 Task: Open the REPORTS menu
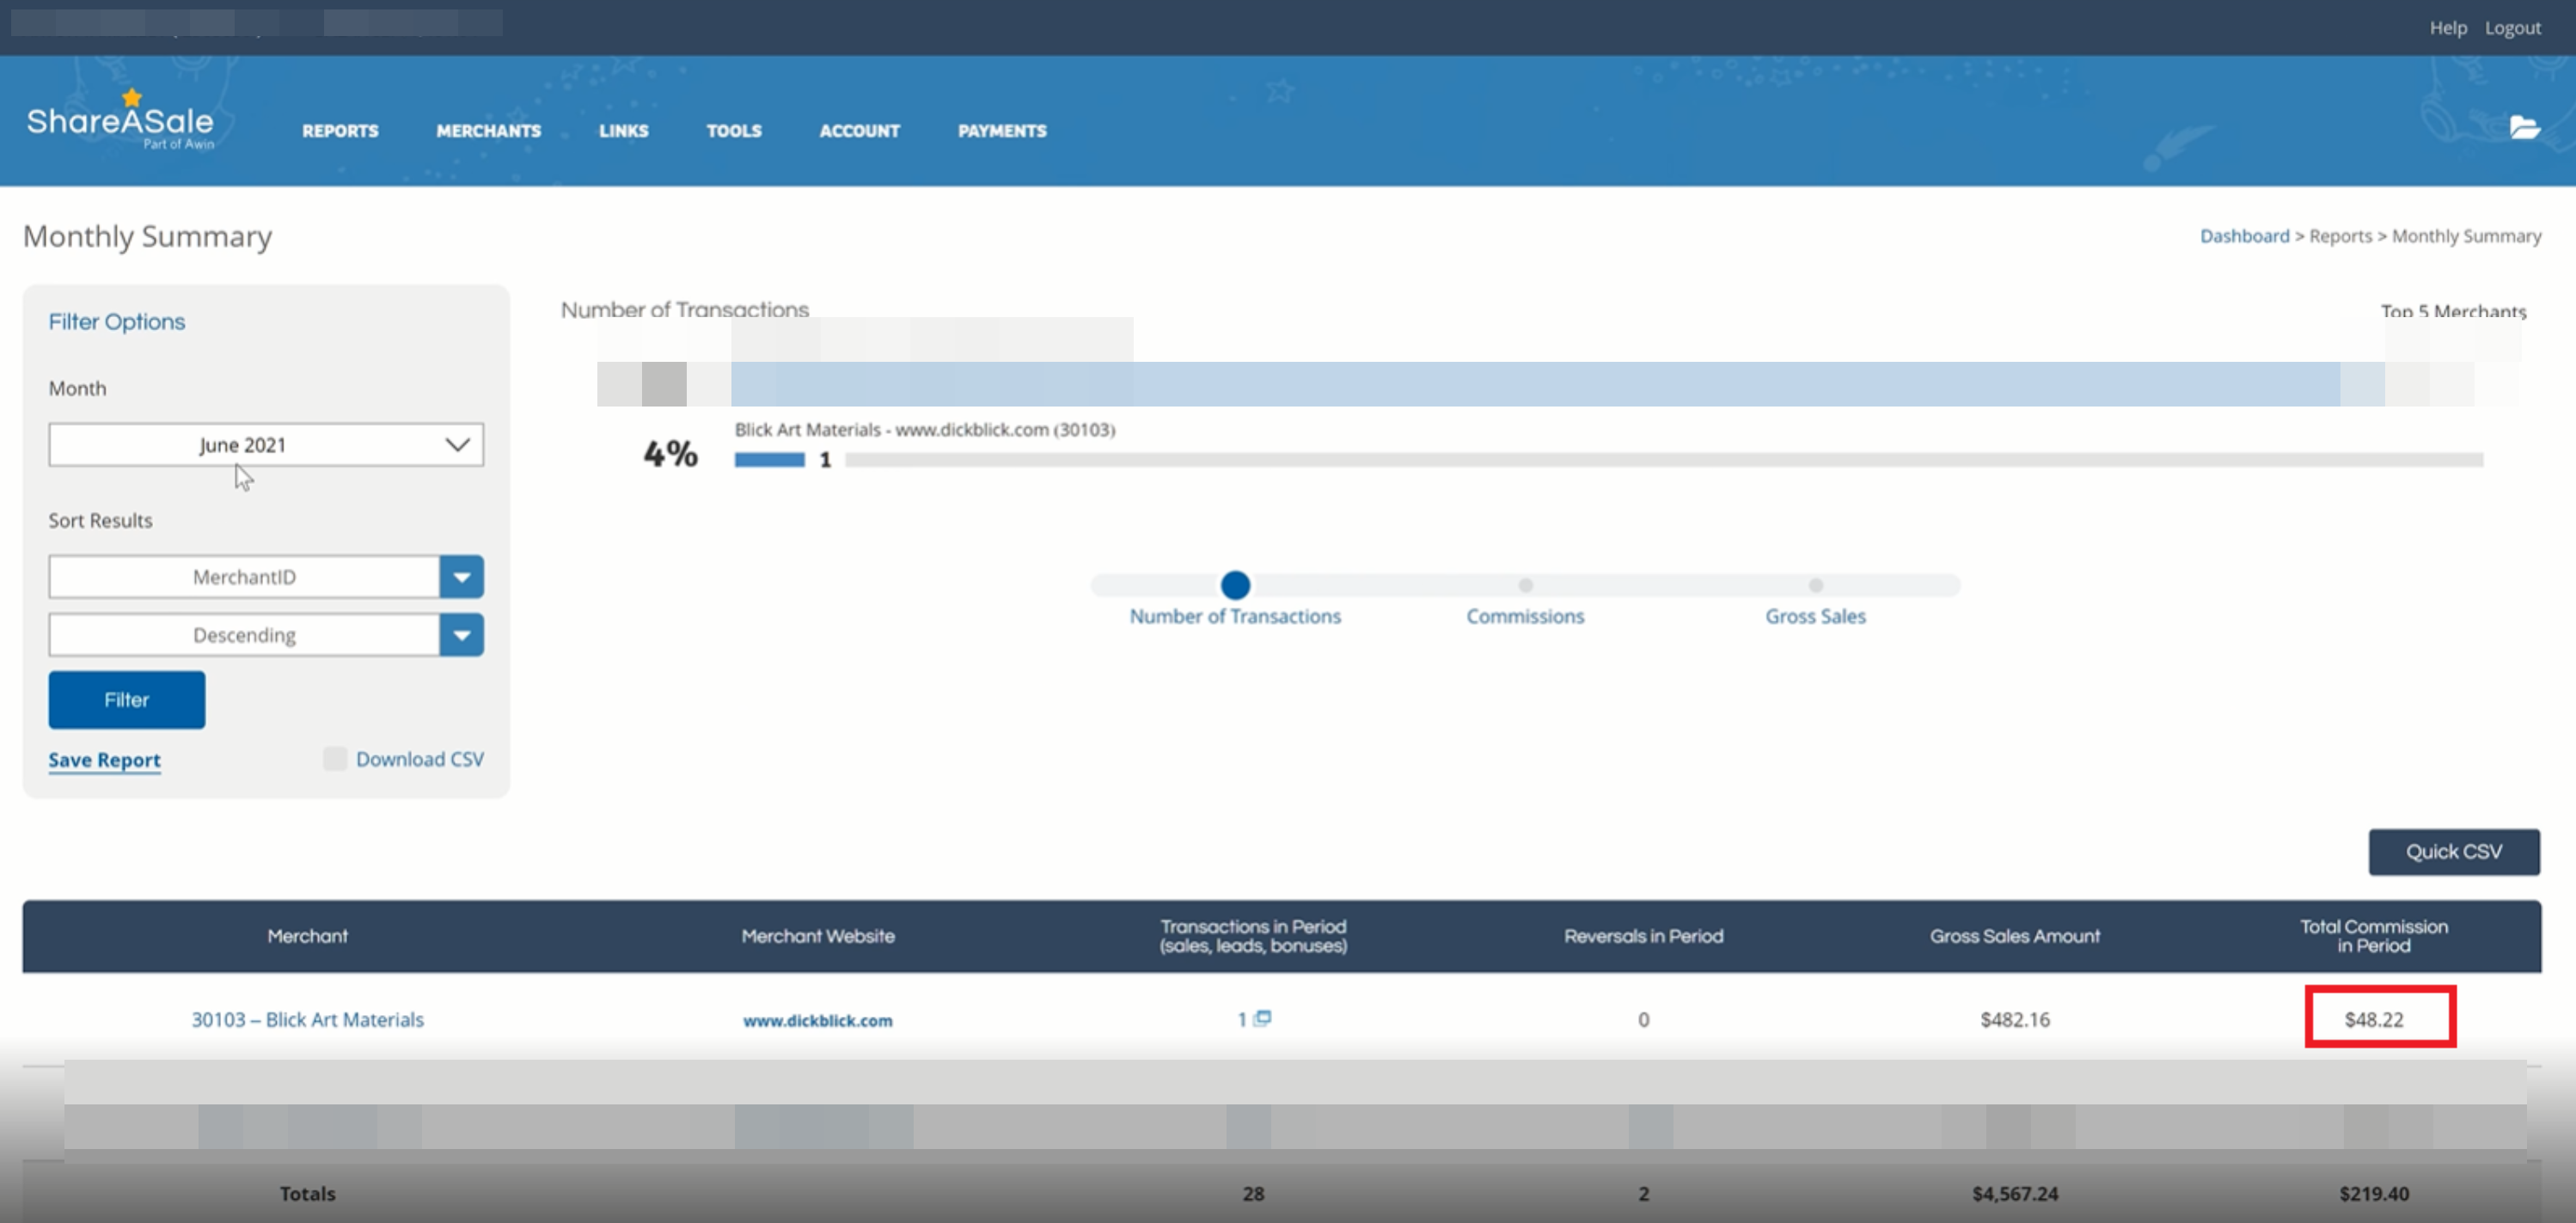click(x=340, y=131)
